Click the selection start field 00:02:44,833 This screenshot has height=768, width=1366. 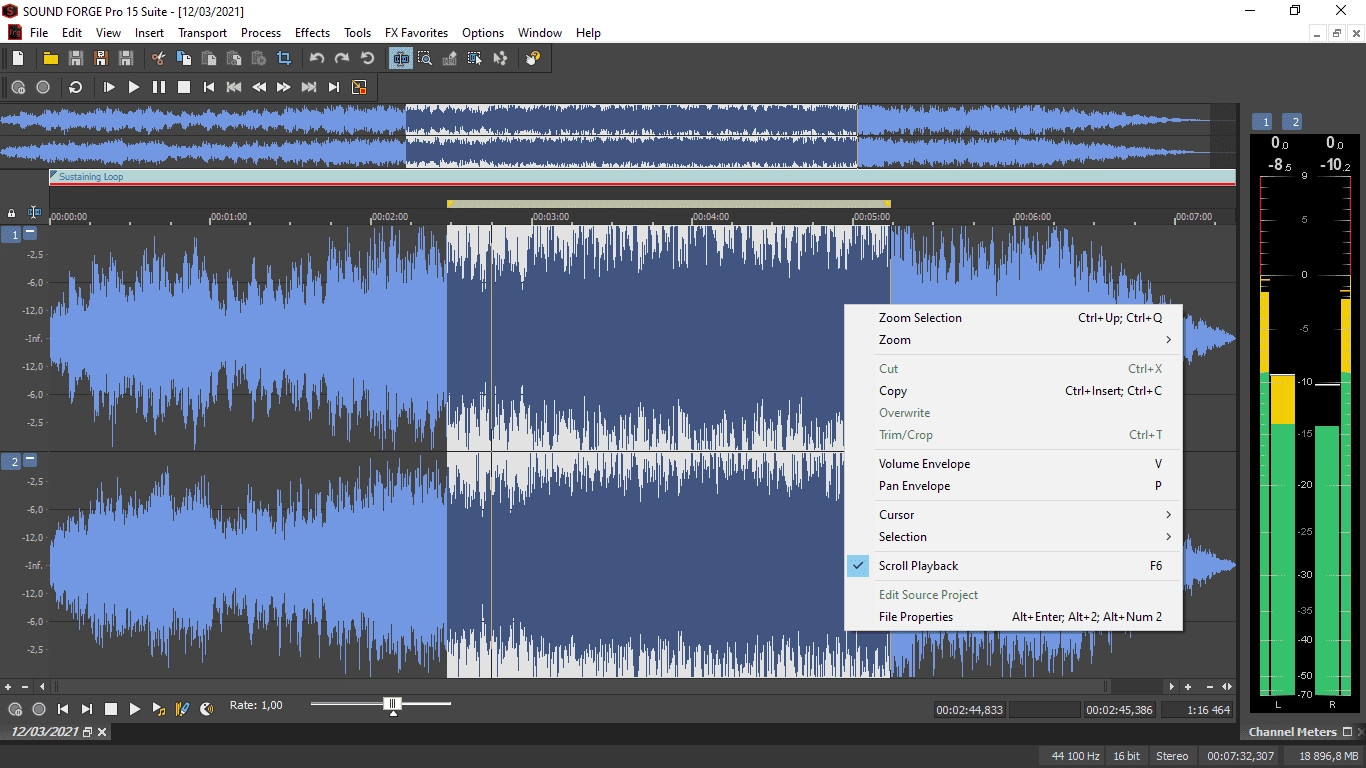(x=969, y=710)
